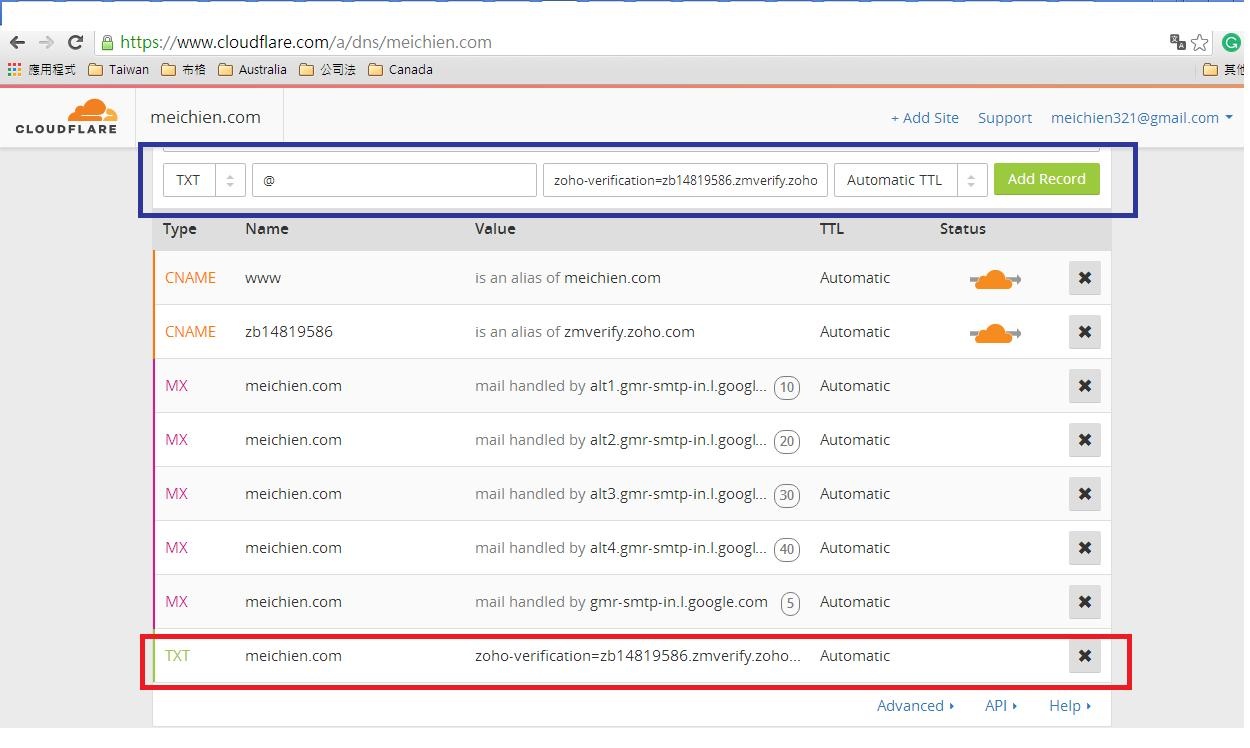The width and height of the screenshot is (1250, 748).
Task: Click the TTL column header
Action: pyautogui.click(x=832, y=229)
